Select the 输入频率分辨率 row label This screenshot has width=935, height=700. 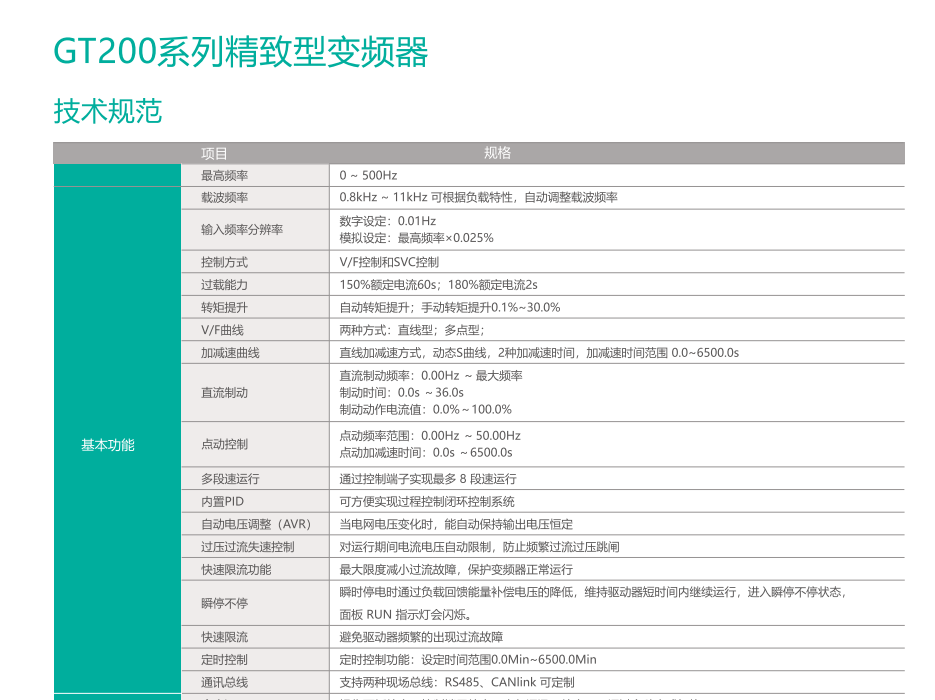pos(241,229)
